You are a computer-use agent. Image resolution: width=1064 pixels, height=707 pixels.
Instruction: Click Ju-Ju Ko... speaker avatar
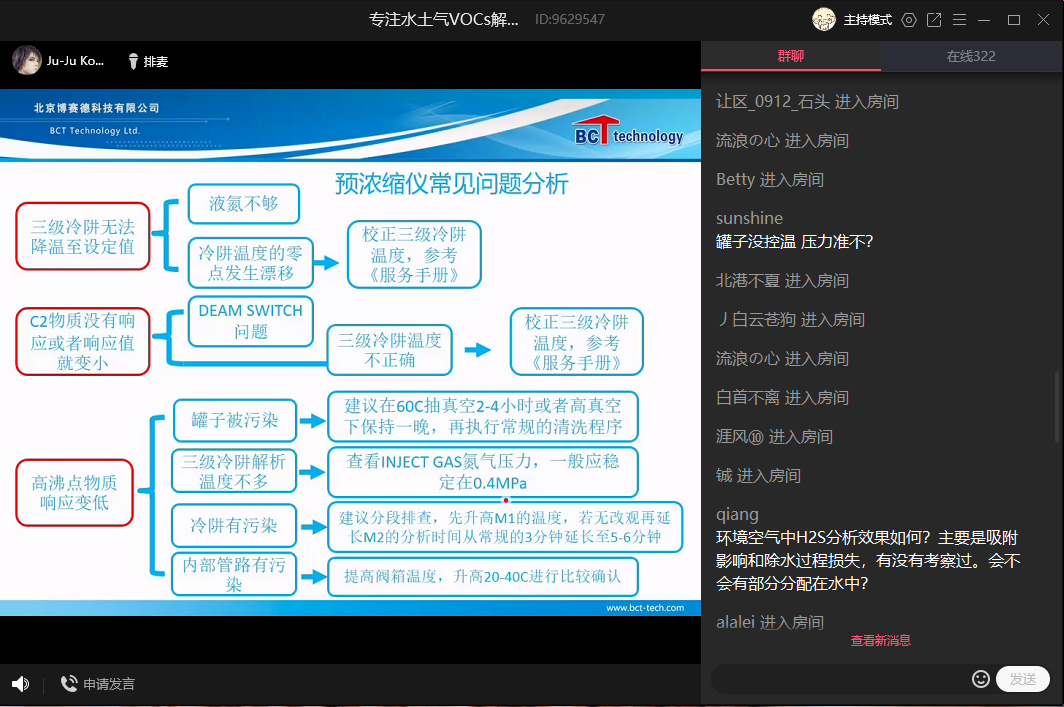click(x=26, y=60)
